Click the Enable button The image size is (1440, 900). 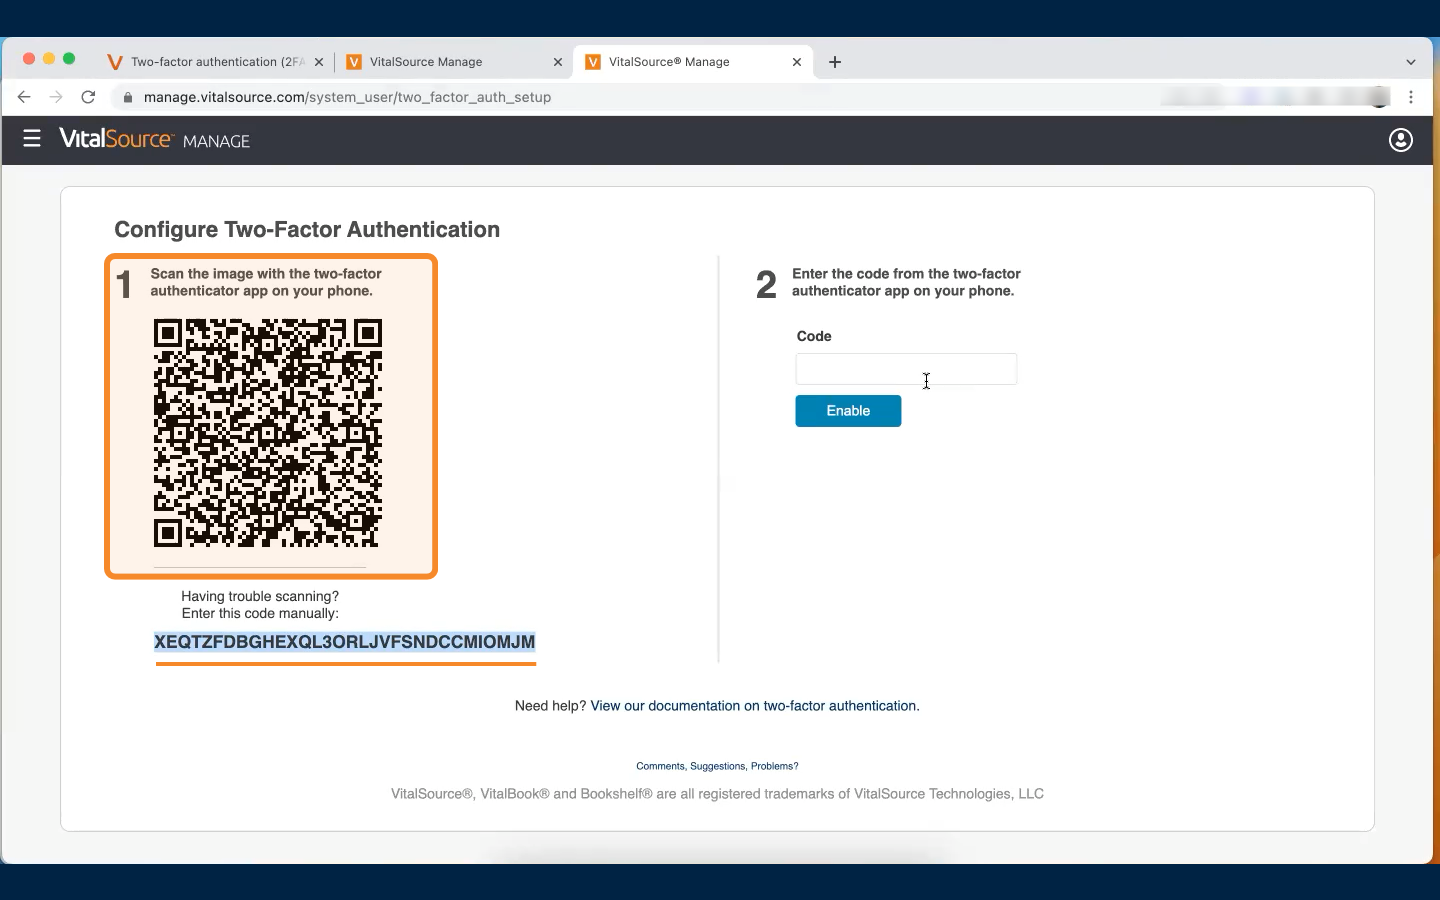pyautogui.click(x=848, y=411)
